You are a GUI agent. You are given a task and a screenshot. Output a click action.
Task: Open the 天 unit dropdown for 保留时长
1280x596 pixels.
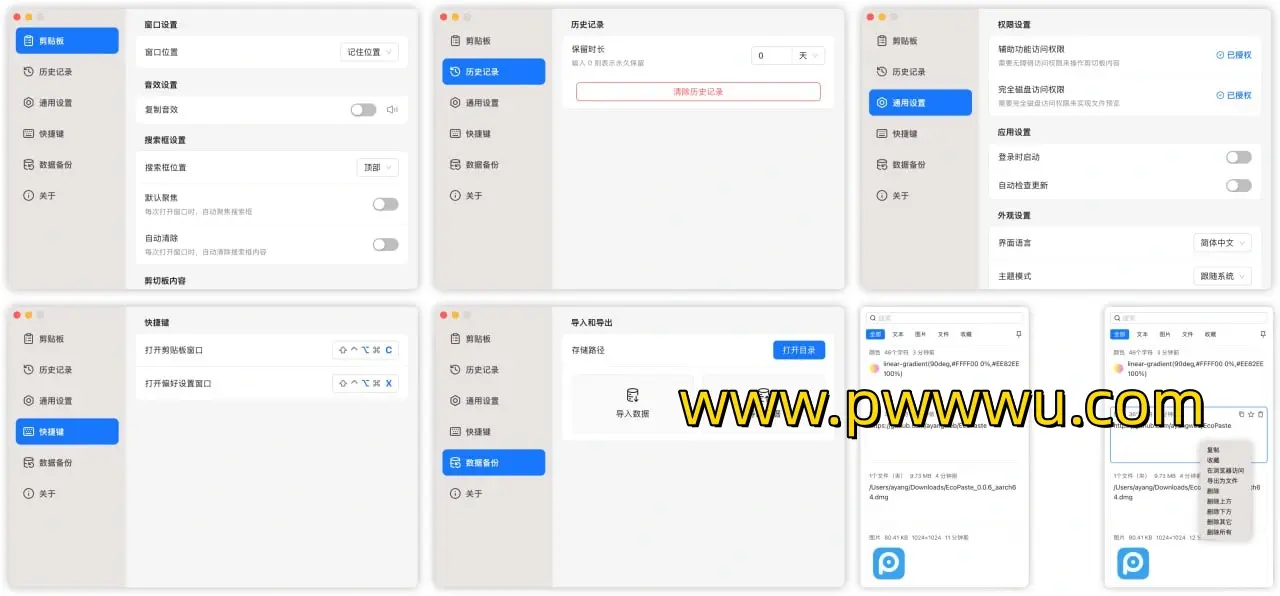pyautogui.click(x=807, y=56)
